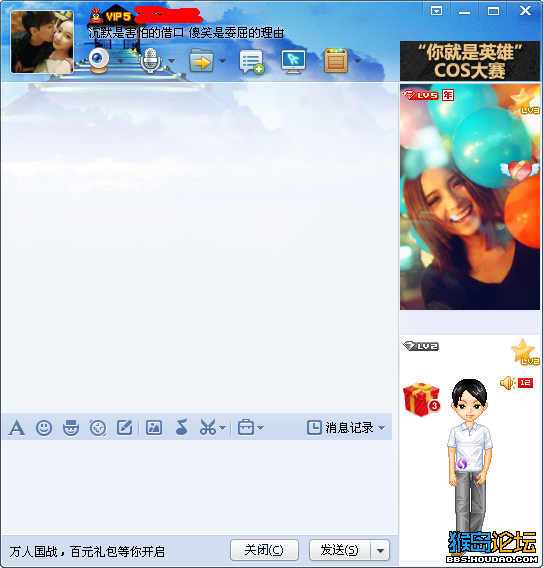Click the speaker icon with 12
Image resolution: width=543 pixels, height=568 pixels.
(517, 383)
